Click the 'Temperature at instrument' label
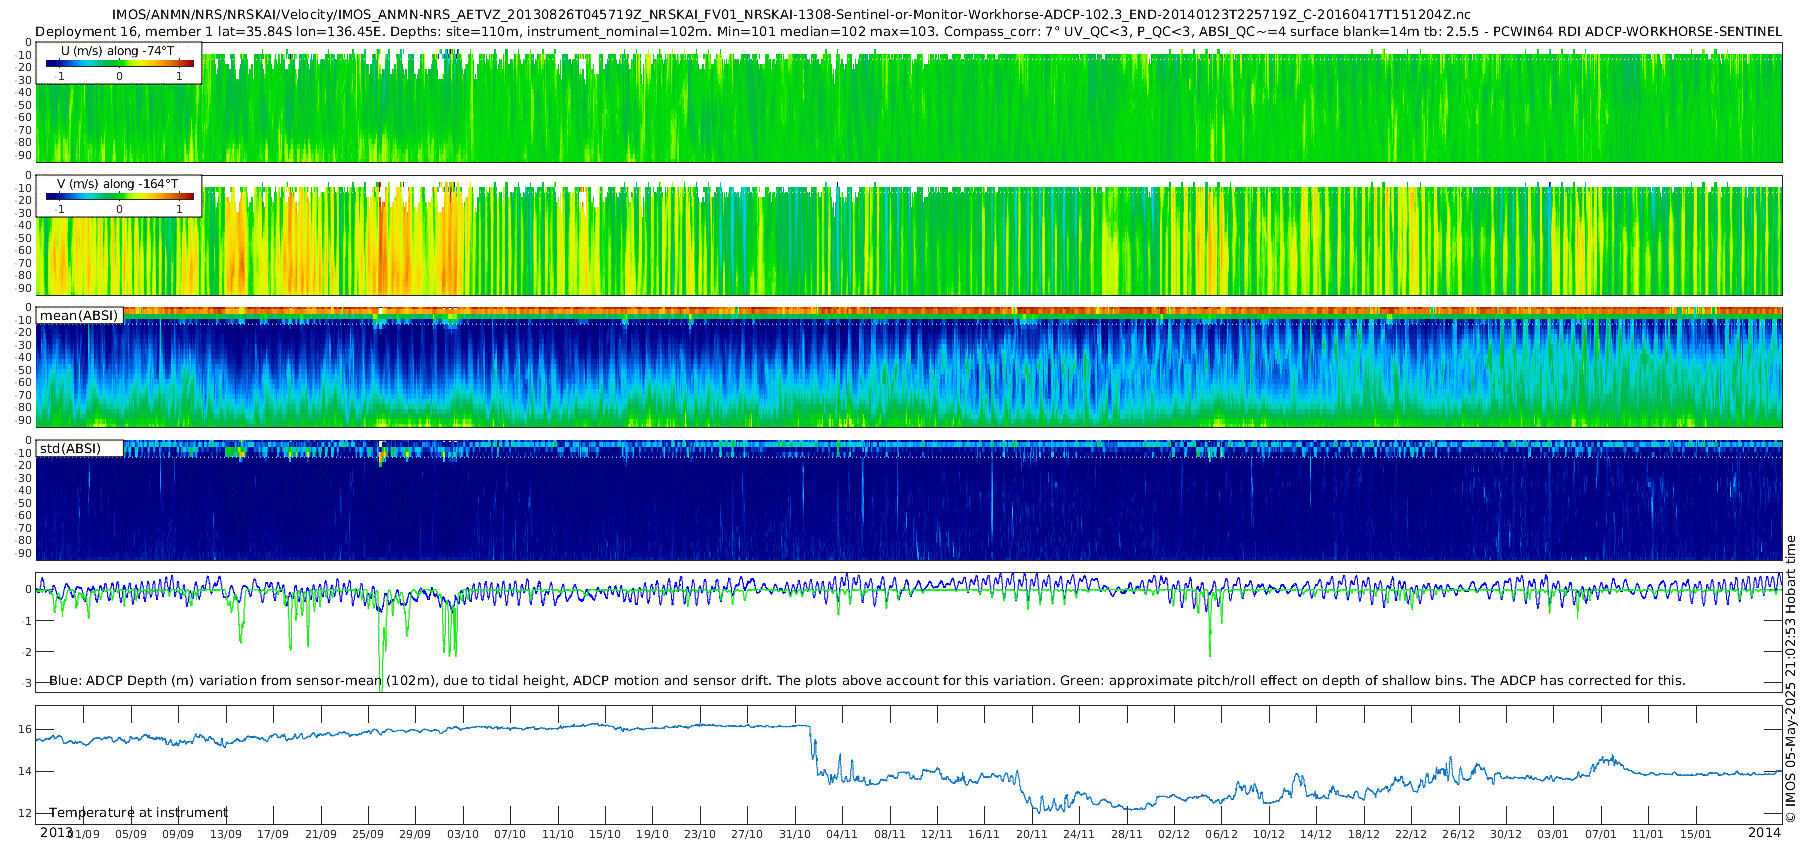Image resolution: width=1800 pixels, height=850 pixels. click(138, 813)
